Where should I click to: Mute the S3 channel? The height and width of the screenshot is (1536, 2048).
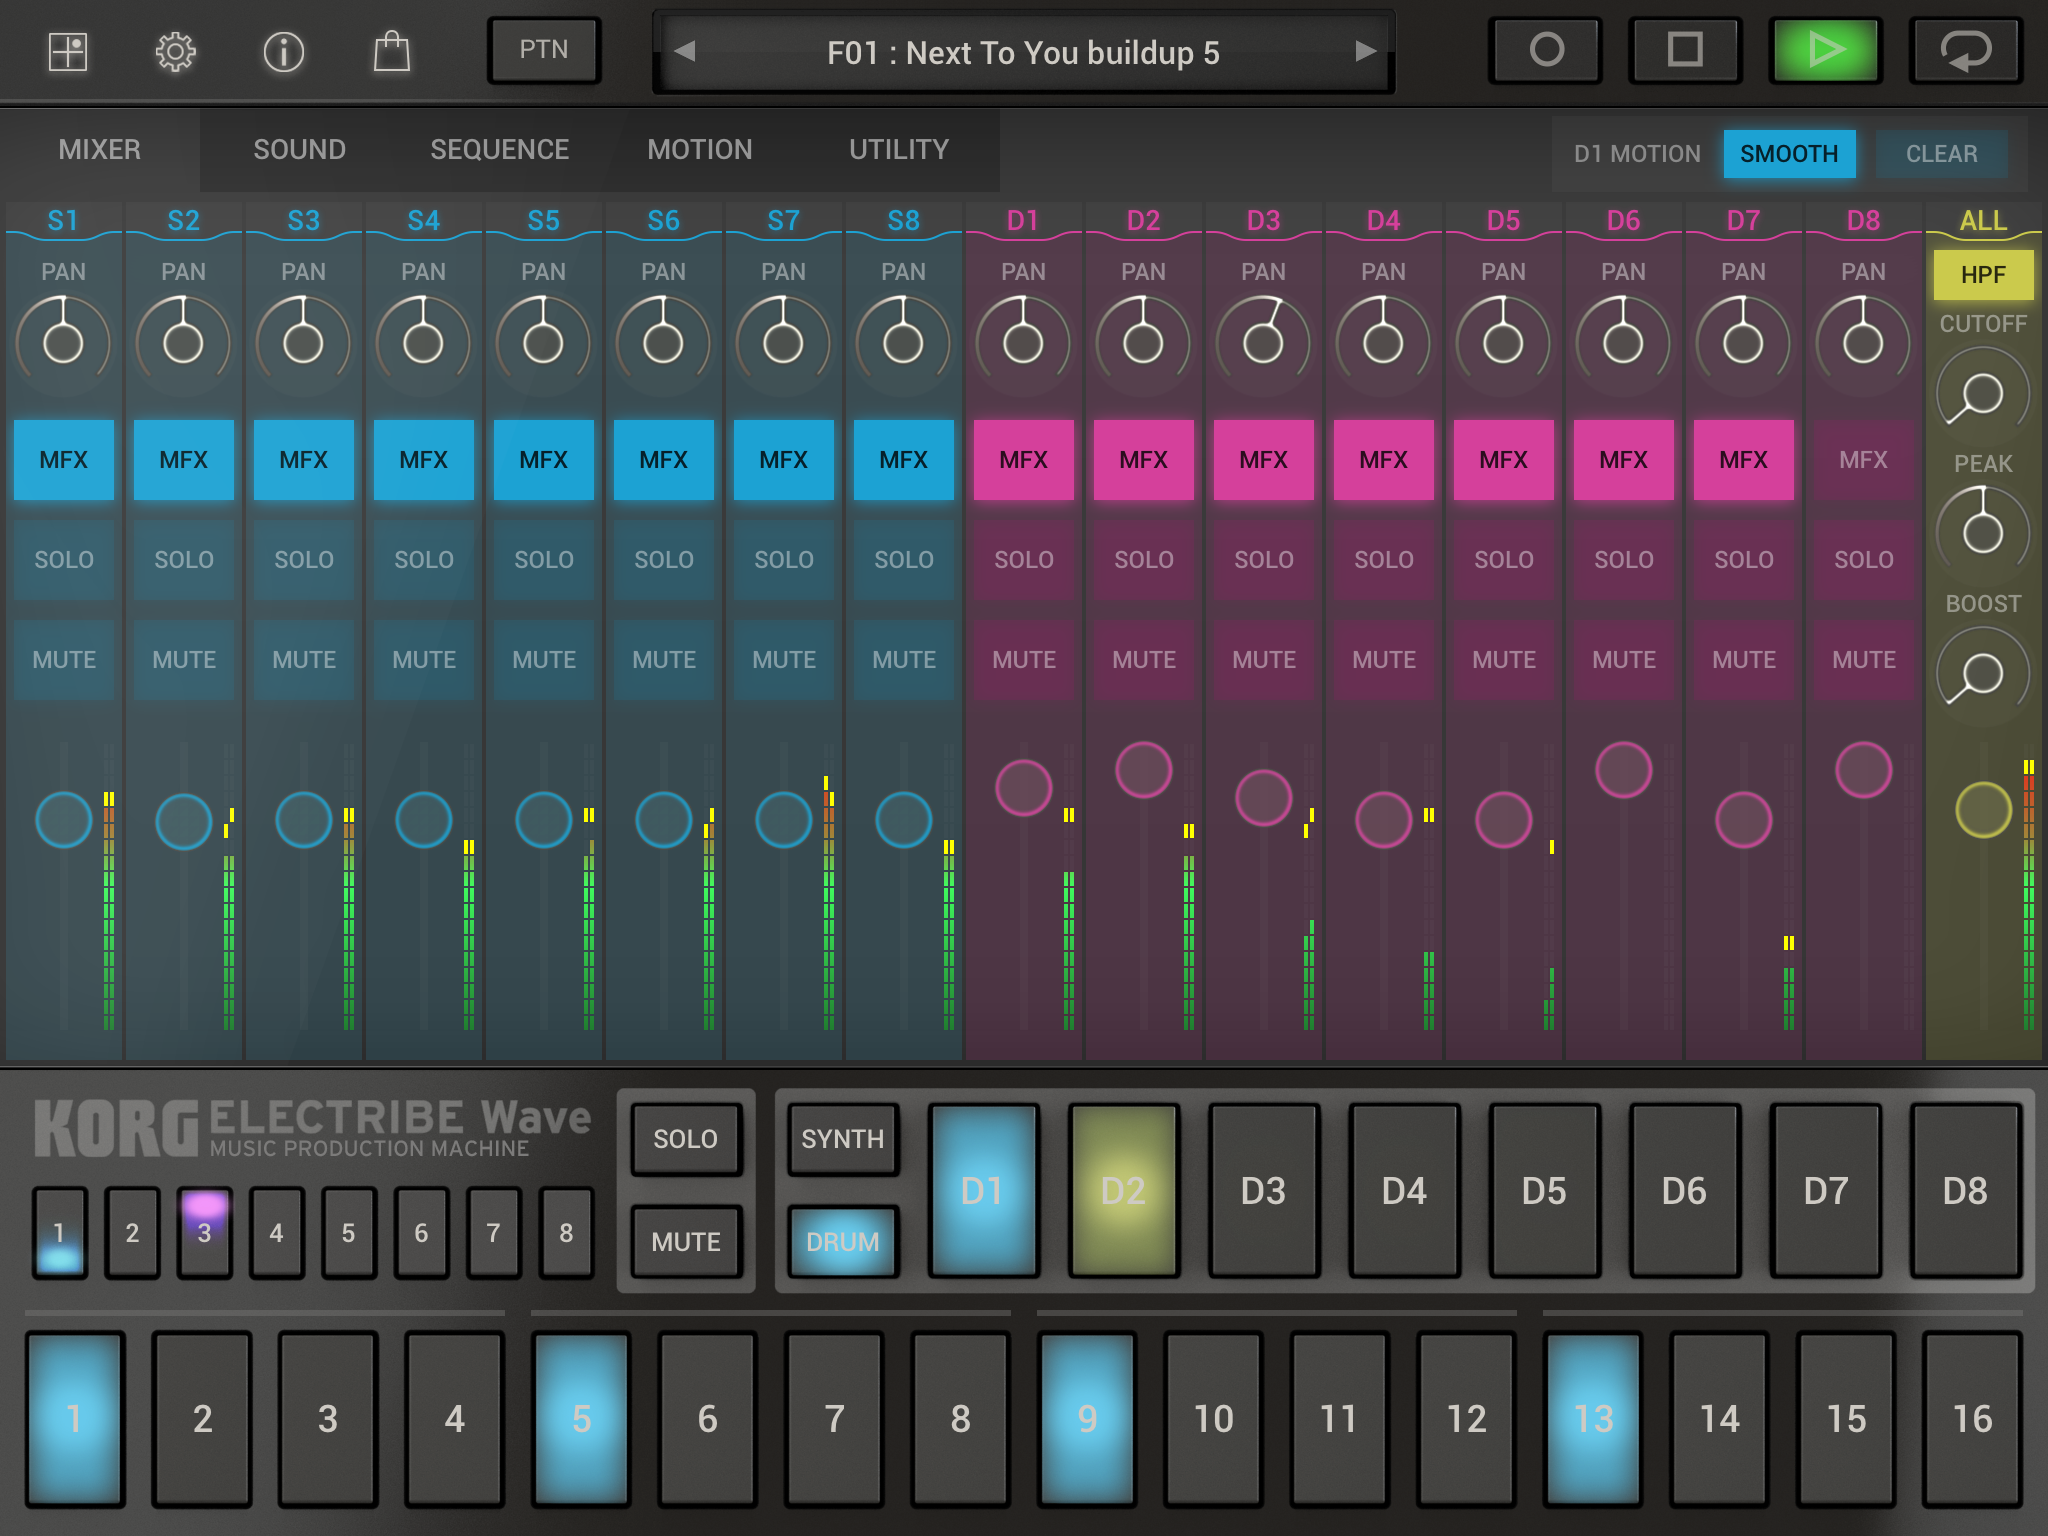coord(304,660)
